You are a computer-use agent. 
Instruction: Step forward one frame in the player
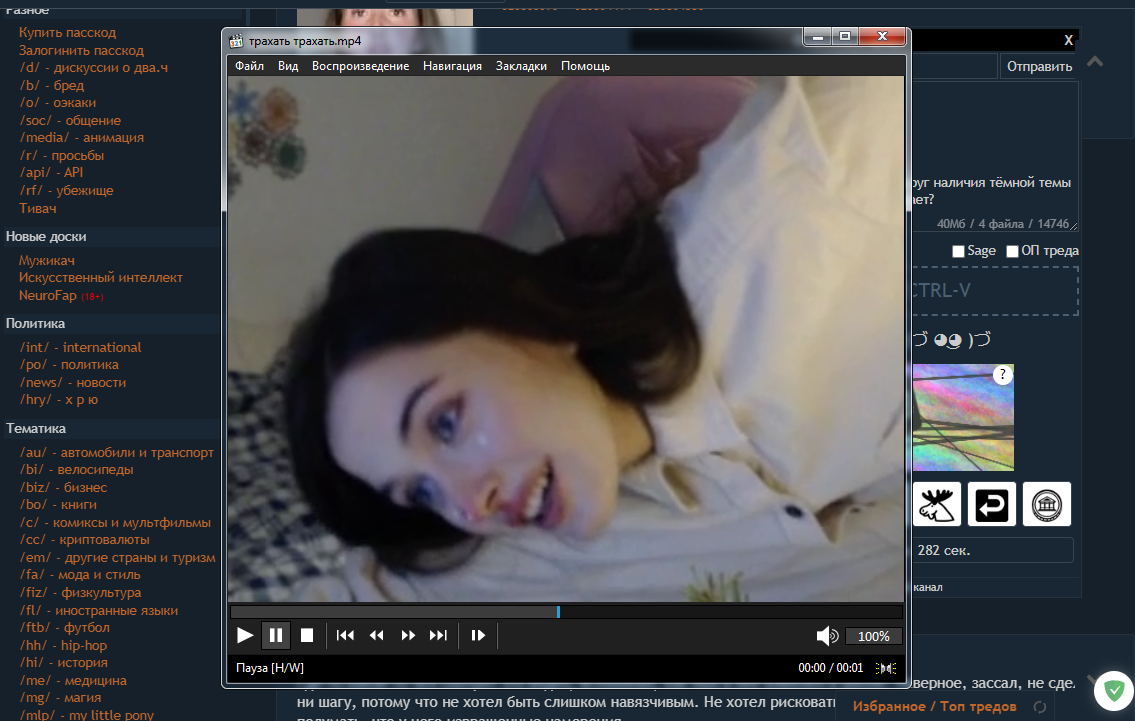[478, 636]
